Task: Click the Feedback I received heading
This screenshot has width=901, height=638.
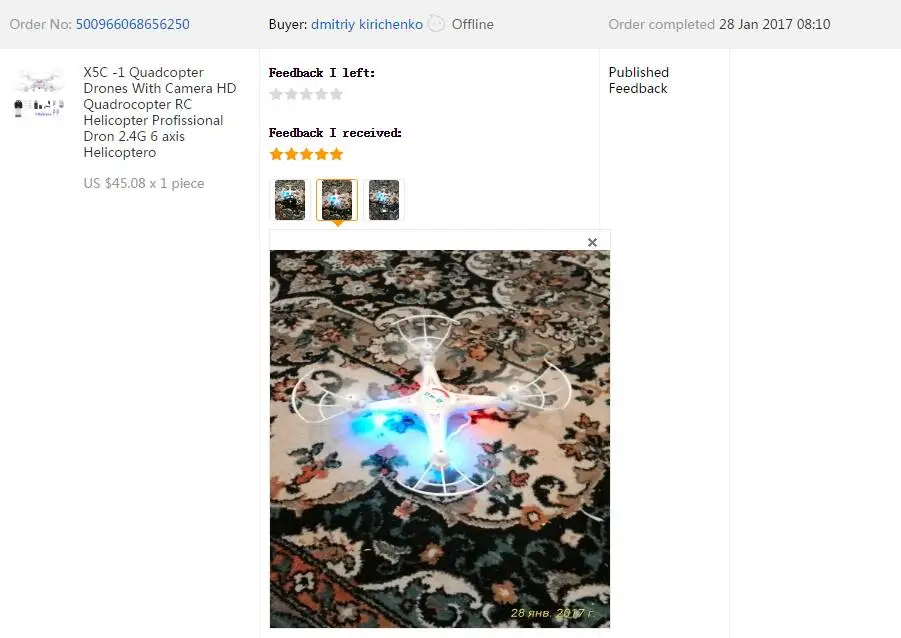Action: 335,133
